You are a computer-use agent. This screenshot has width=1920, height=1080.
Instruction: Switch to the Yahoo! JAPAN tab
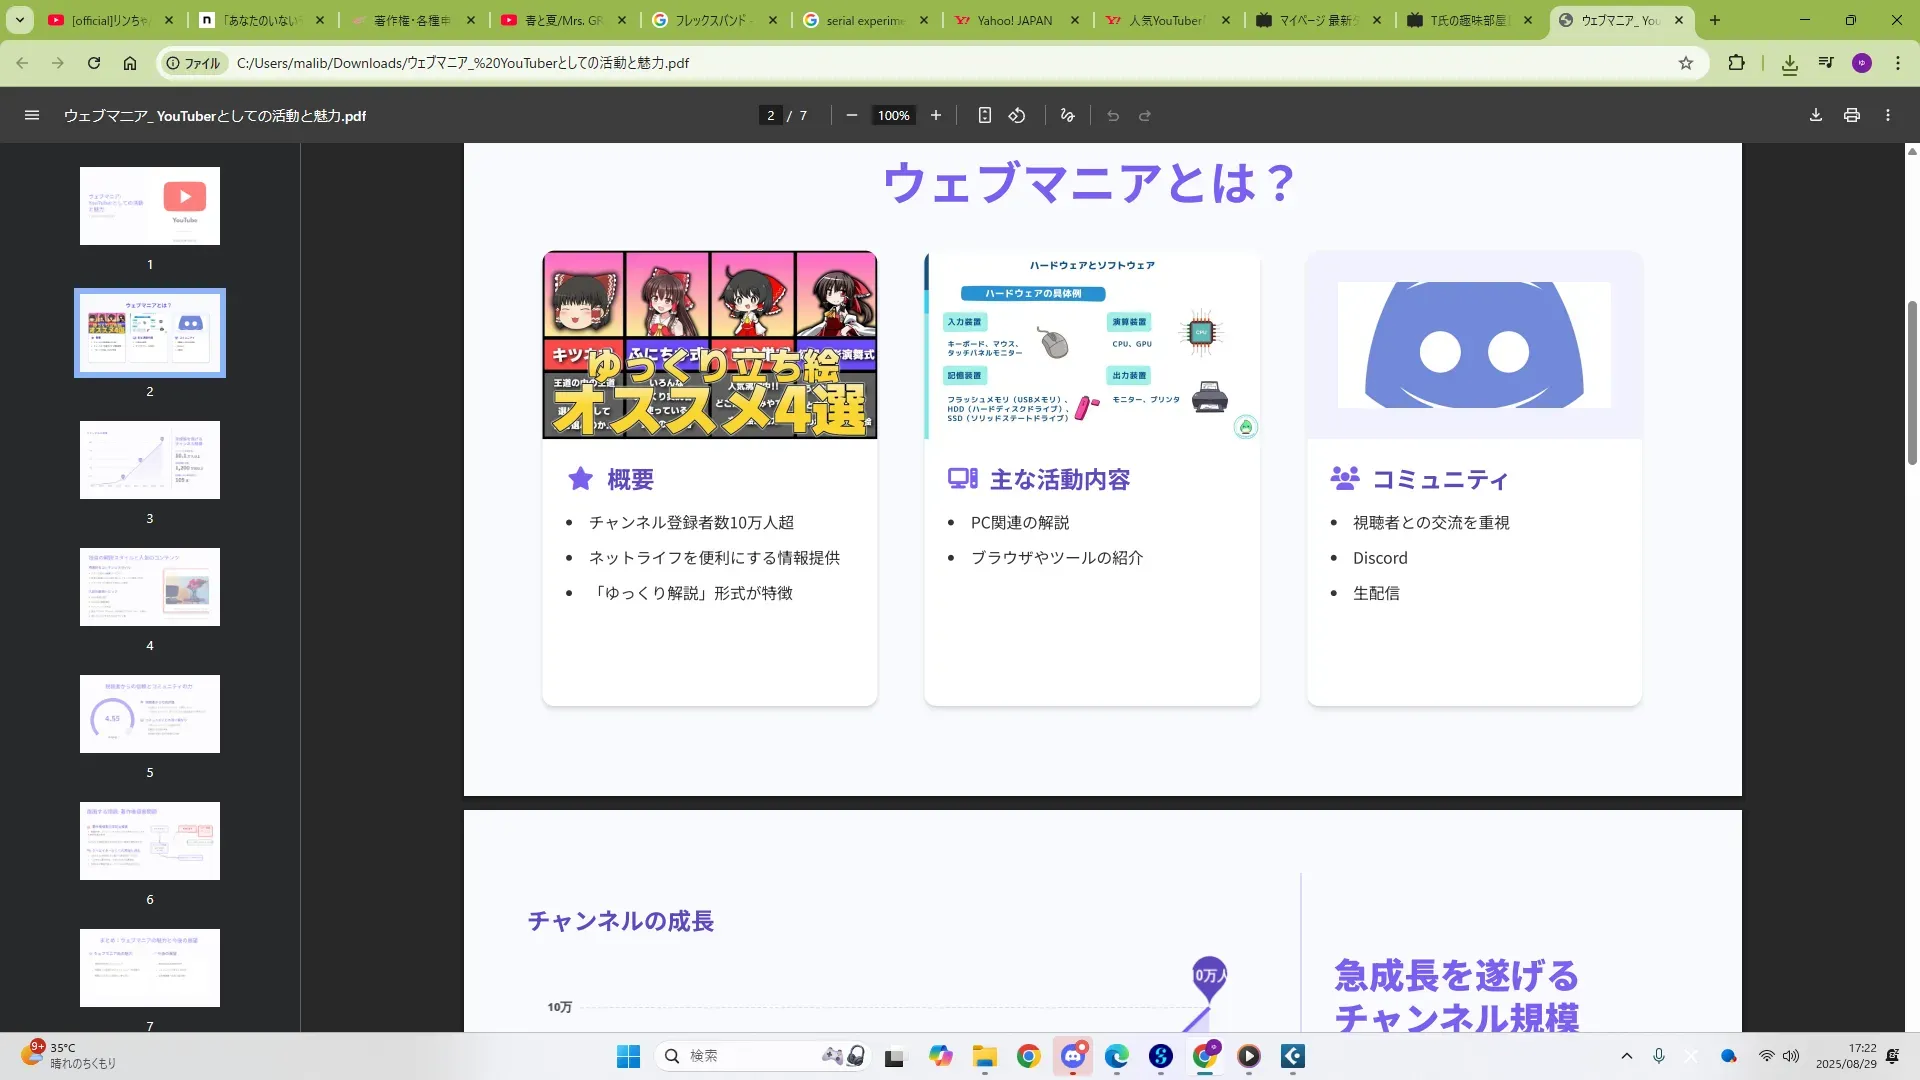pos(1015,20)
